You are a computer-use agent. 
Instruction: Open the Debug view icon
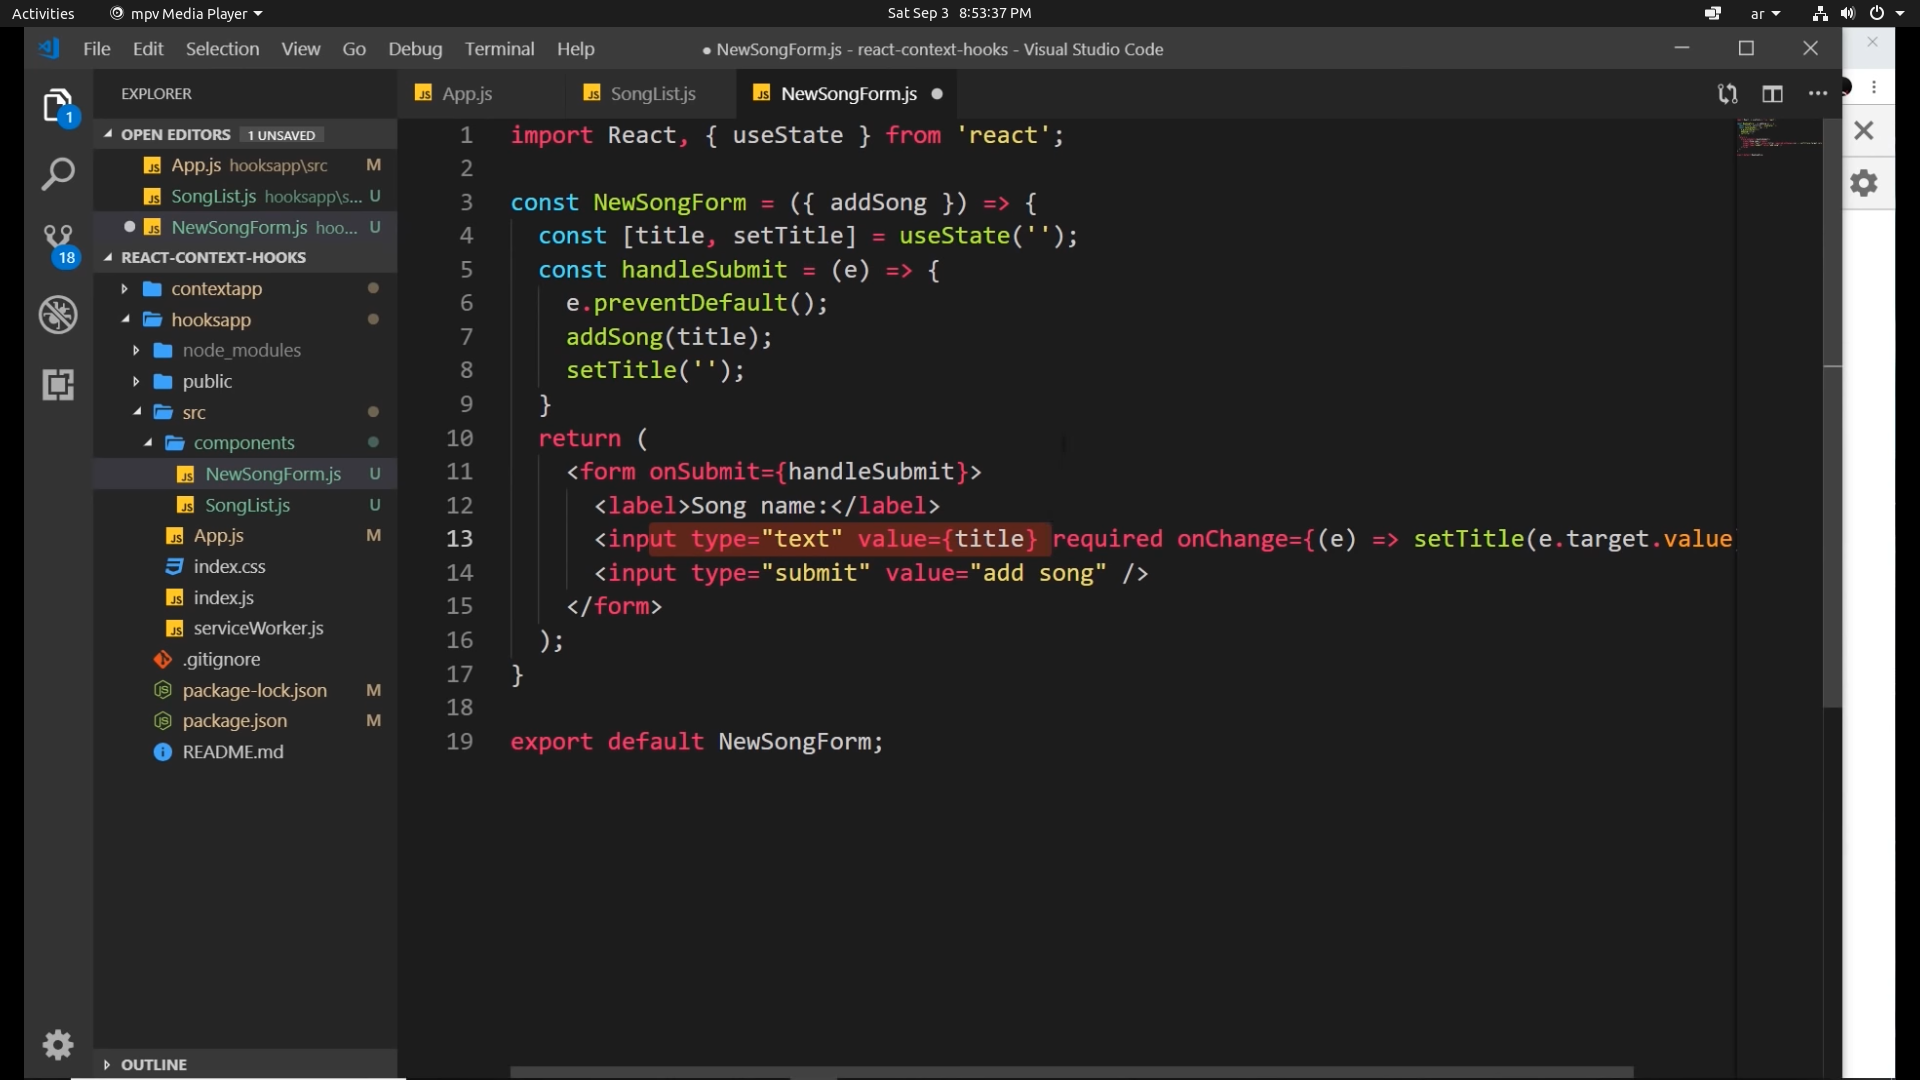(58, 315)
